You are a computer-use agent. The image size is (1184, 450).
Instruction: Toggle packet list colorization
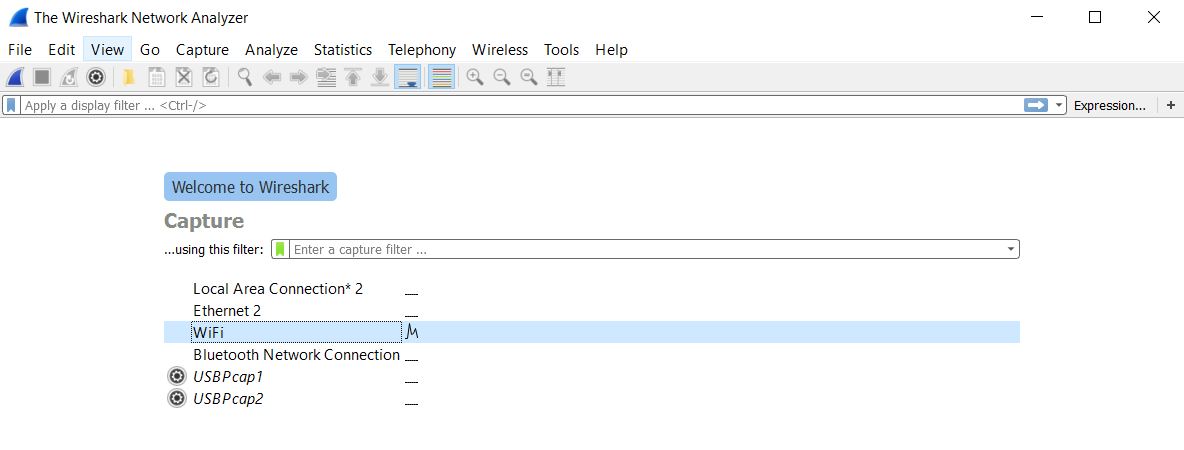(x=441, y=77)
